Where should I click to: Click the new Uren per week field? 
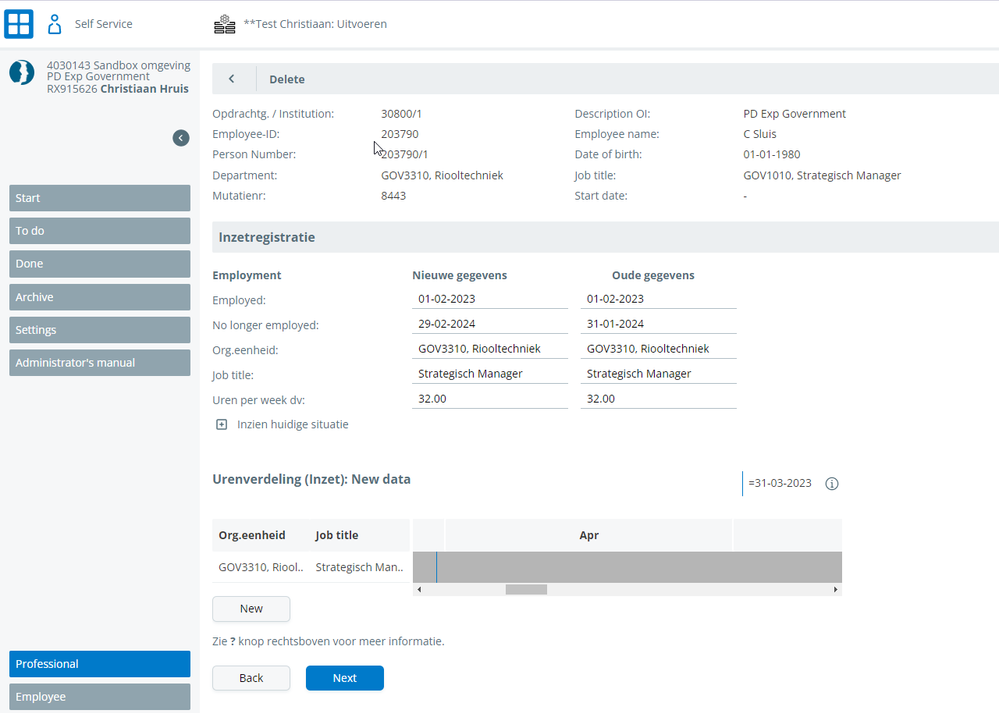(x=490, y=399)
